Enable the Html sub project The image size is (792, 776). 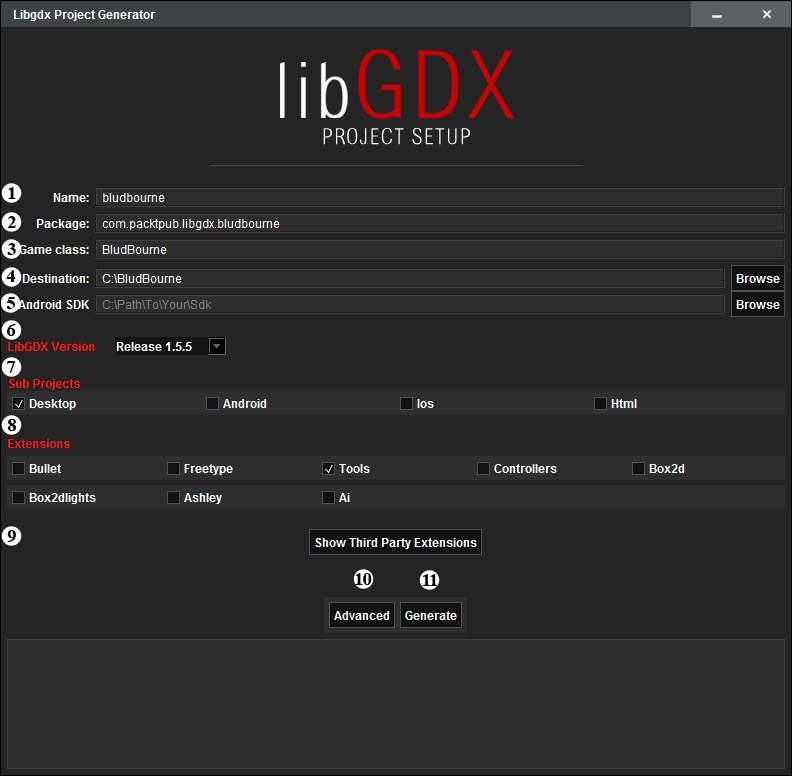coord(600,404)
